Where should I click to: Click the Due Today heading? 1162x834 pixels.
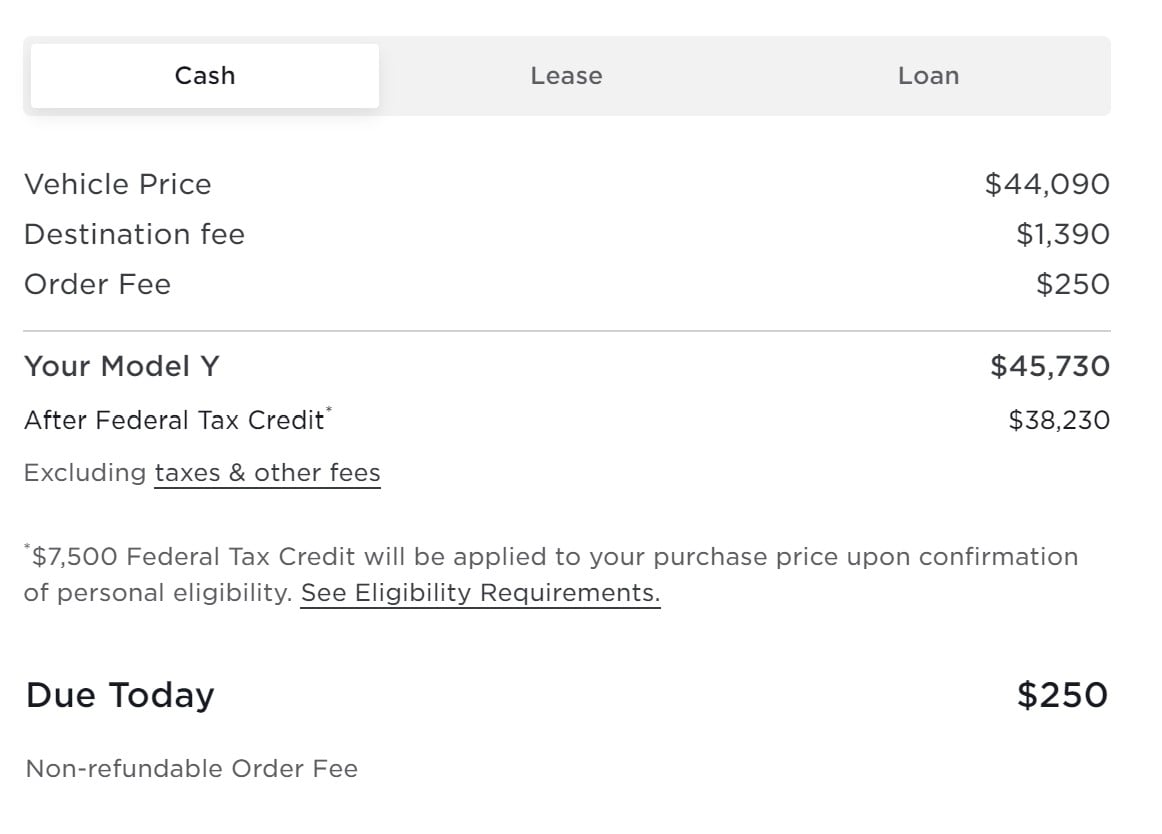click(x=119, y=695)
